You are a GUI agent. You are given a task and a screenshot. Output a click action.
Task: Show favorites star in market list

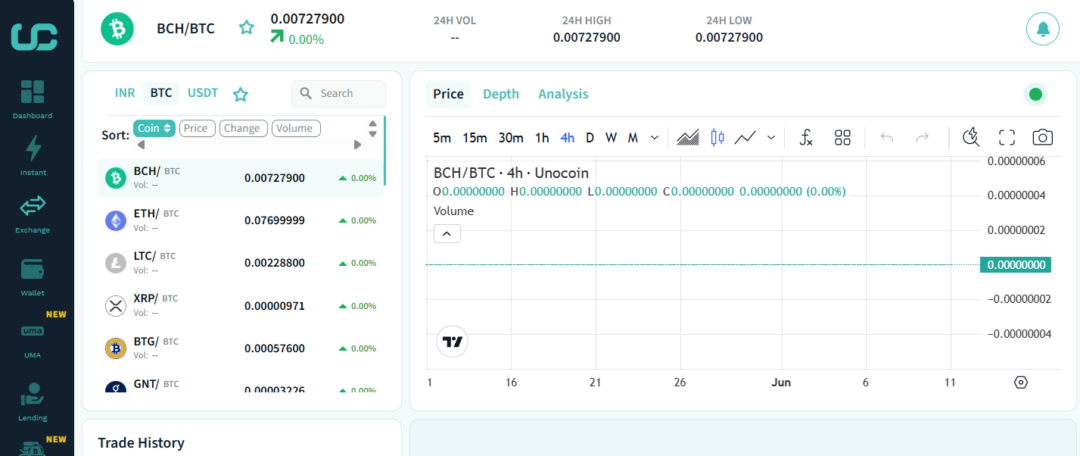tap(240, 94)
